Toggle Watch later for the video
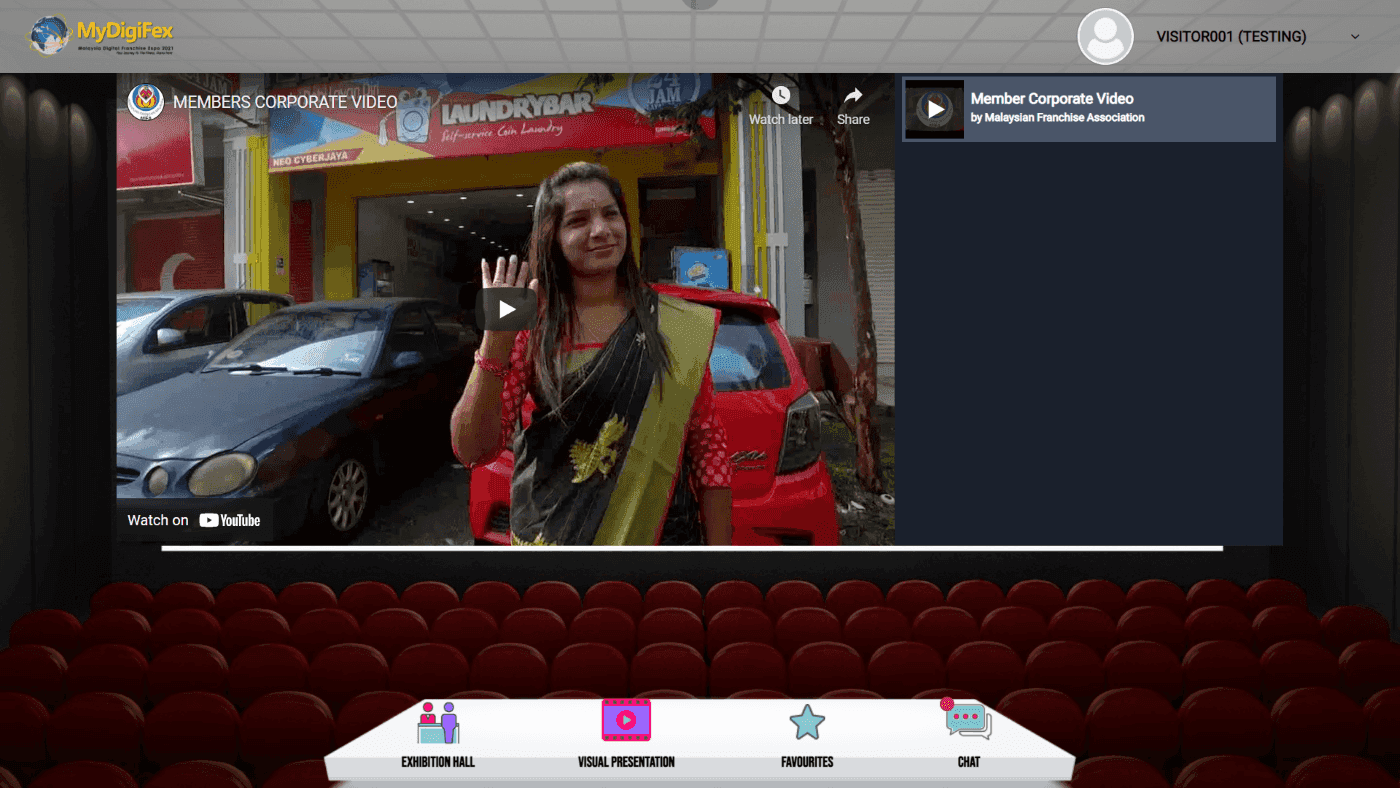 click(780, 94)
